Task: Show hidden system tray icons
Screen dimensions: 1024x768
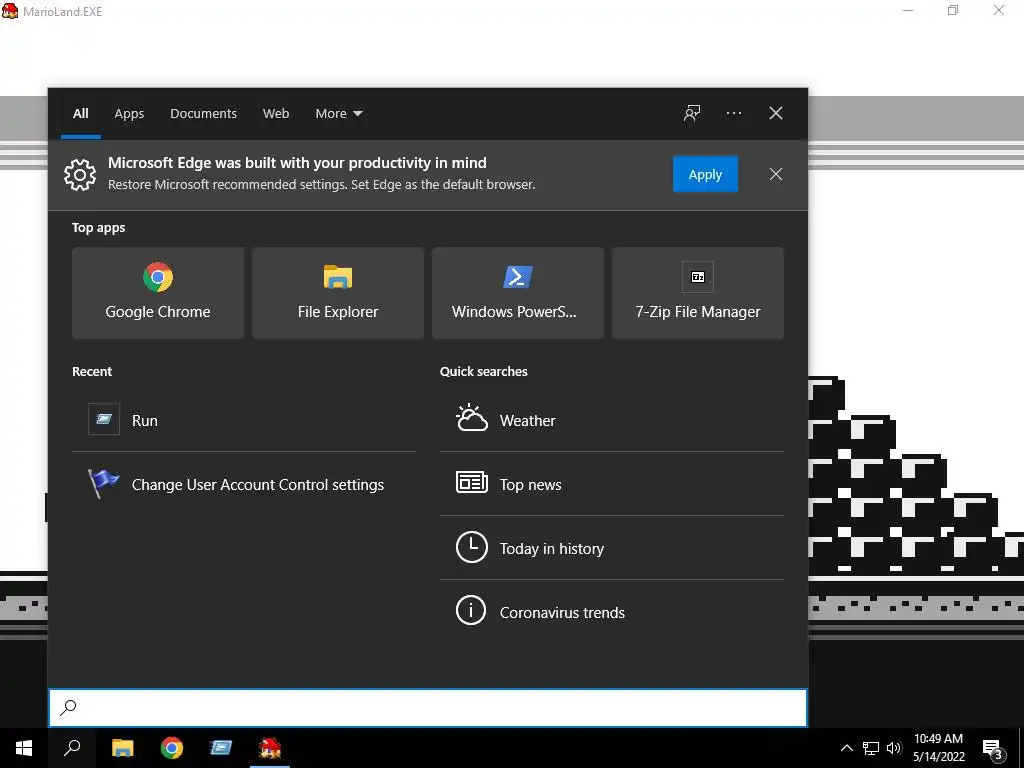Action: [846, 748]
